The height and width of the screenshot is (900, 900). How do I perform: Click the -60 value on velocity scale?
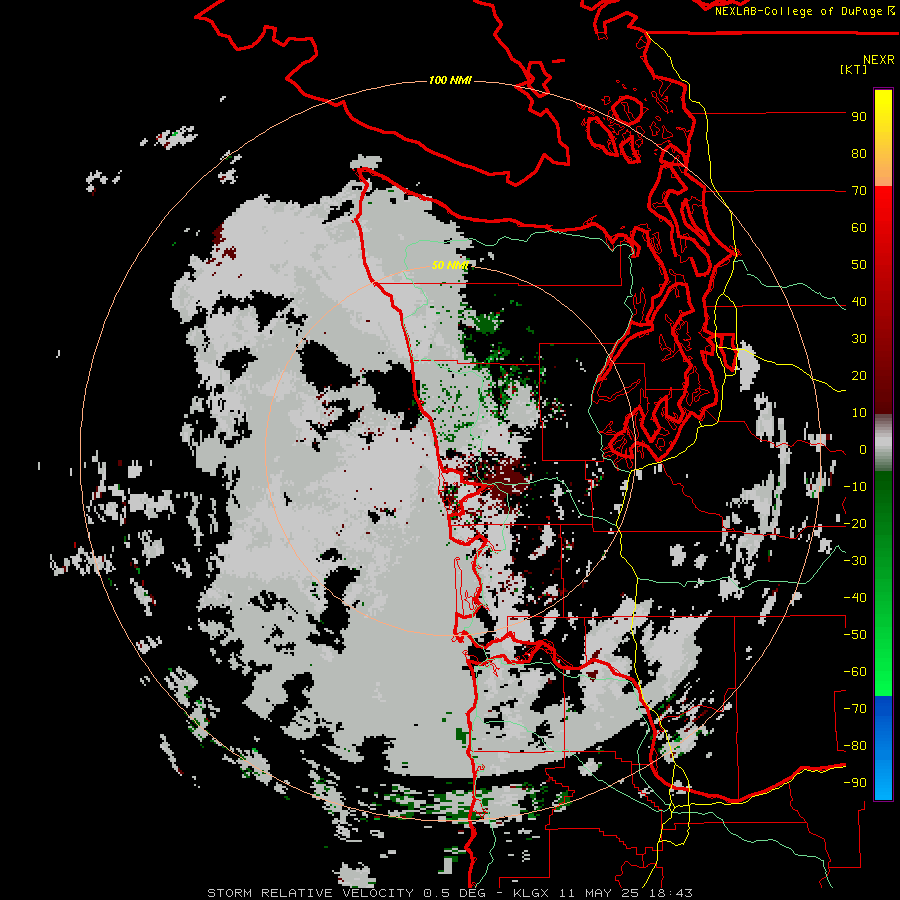[x=855, y=672]
